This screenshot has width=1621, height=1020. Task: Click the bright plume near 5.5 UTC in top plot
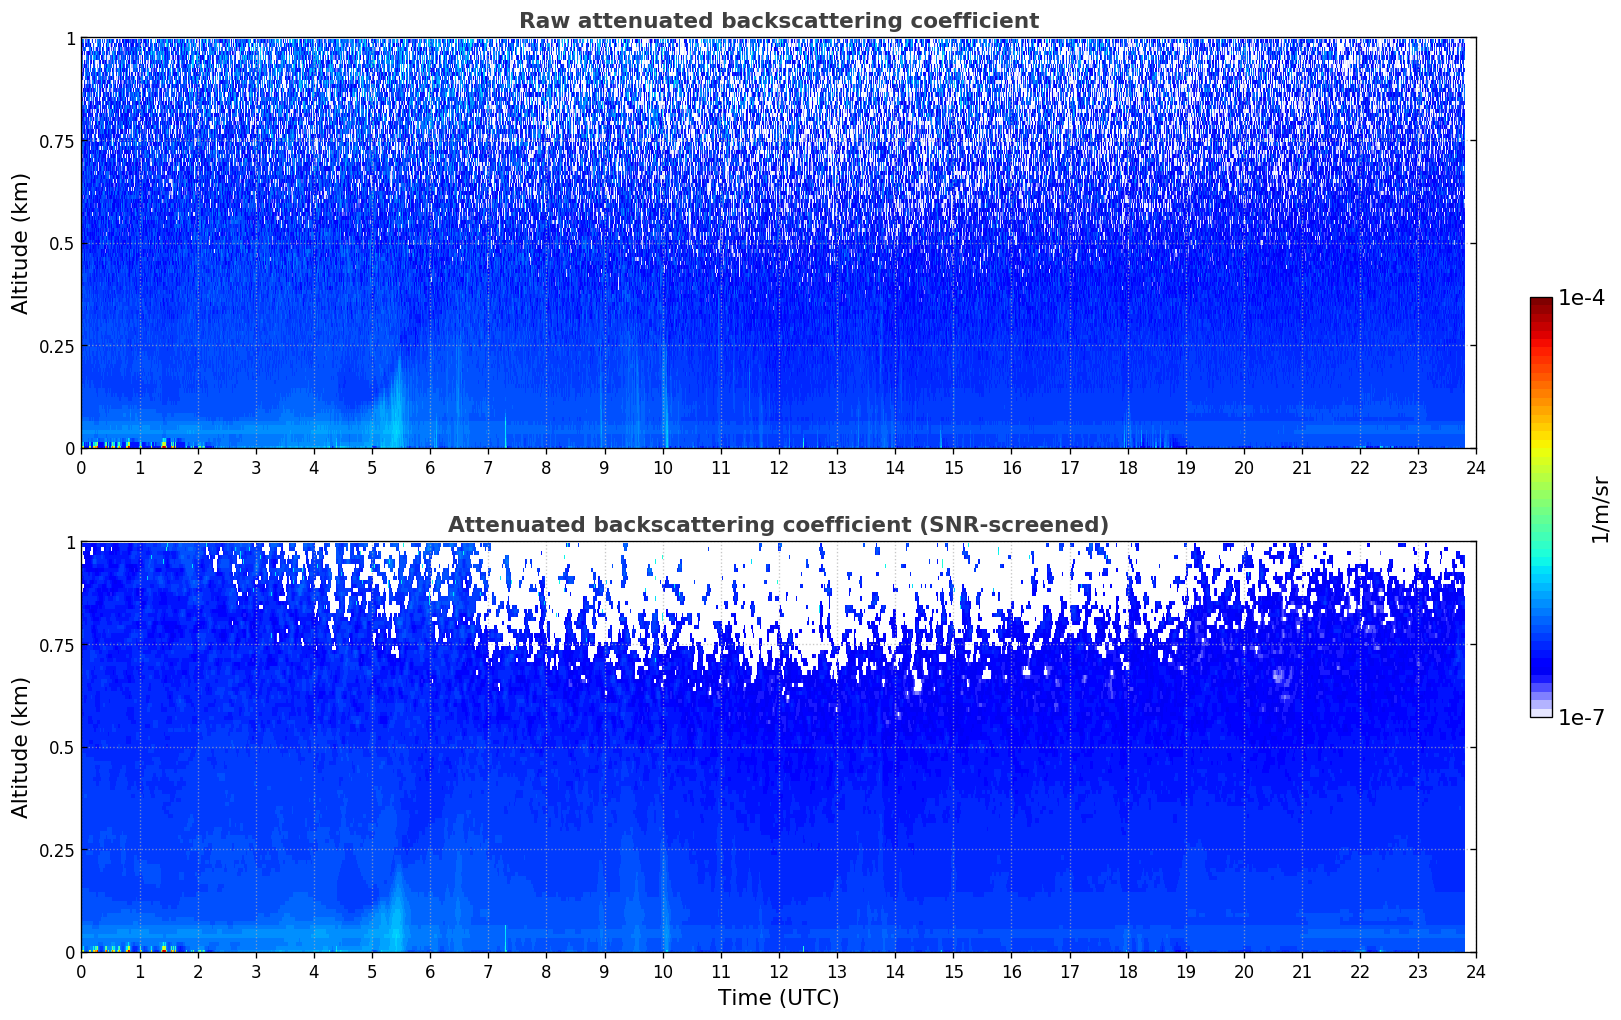coord(396,405)
